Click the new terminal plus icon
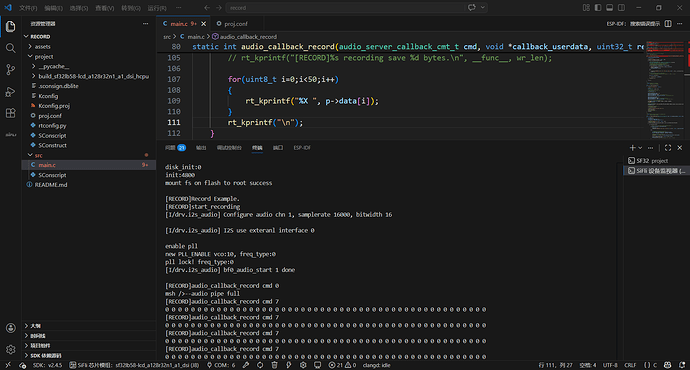The width and height of the screenshot is (690, 370). (632, 148)
